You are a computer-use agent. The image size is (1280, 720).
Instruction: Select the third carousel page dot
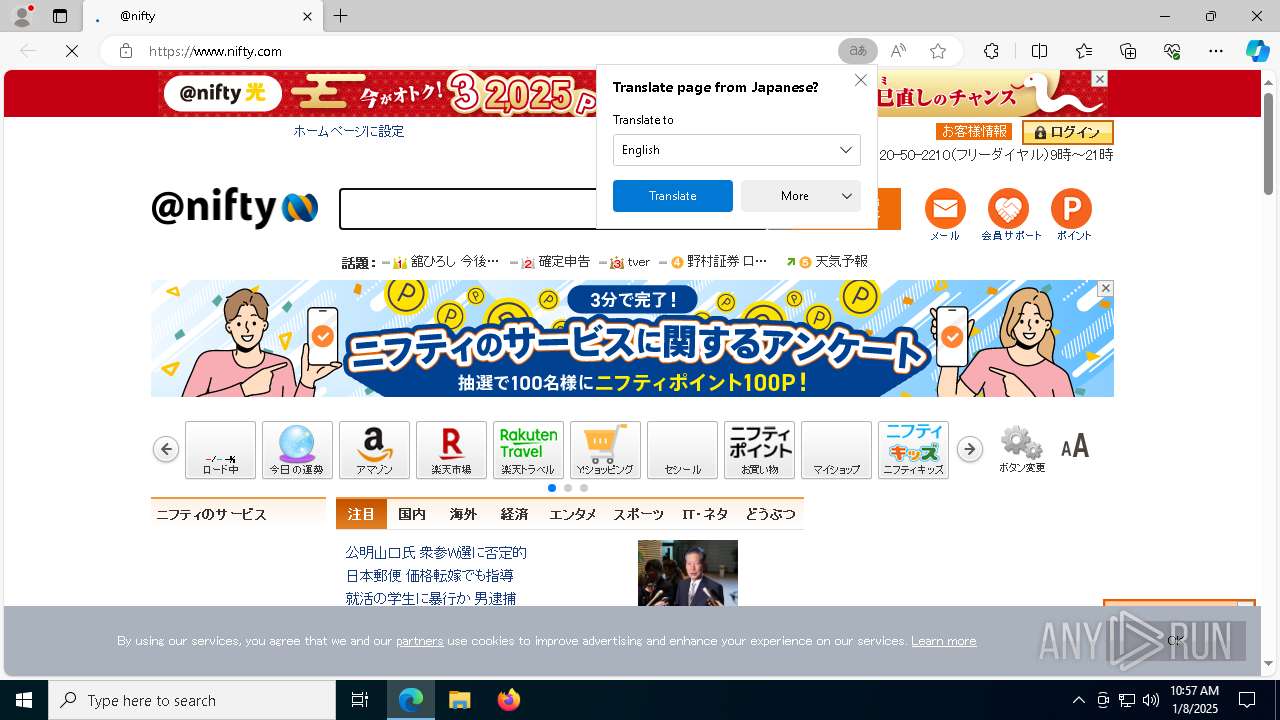click(x=584, y=488)
